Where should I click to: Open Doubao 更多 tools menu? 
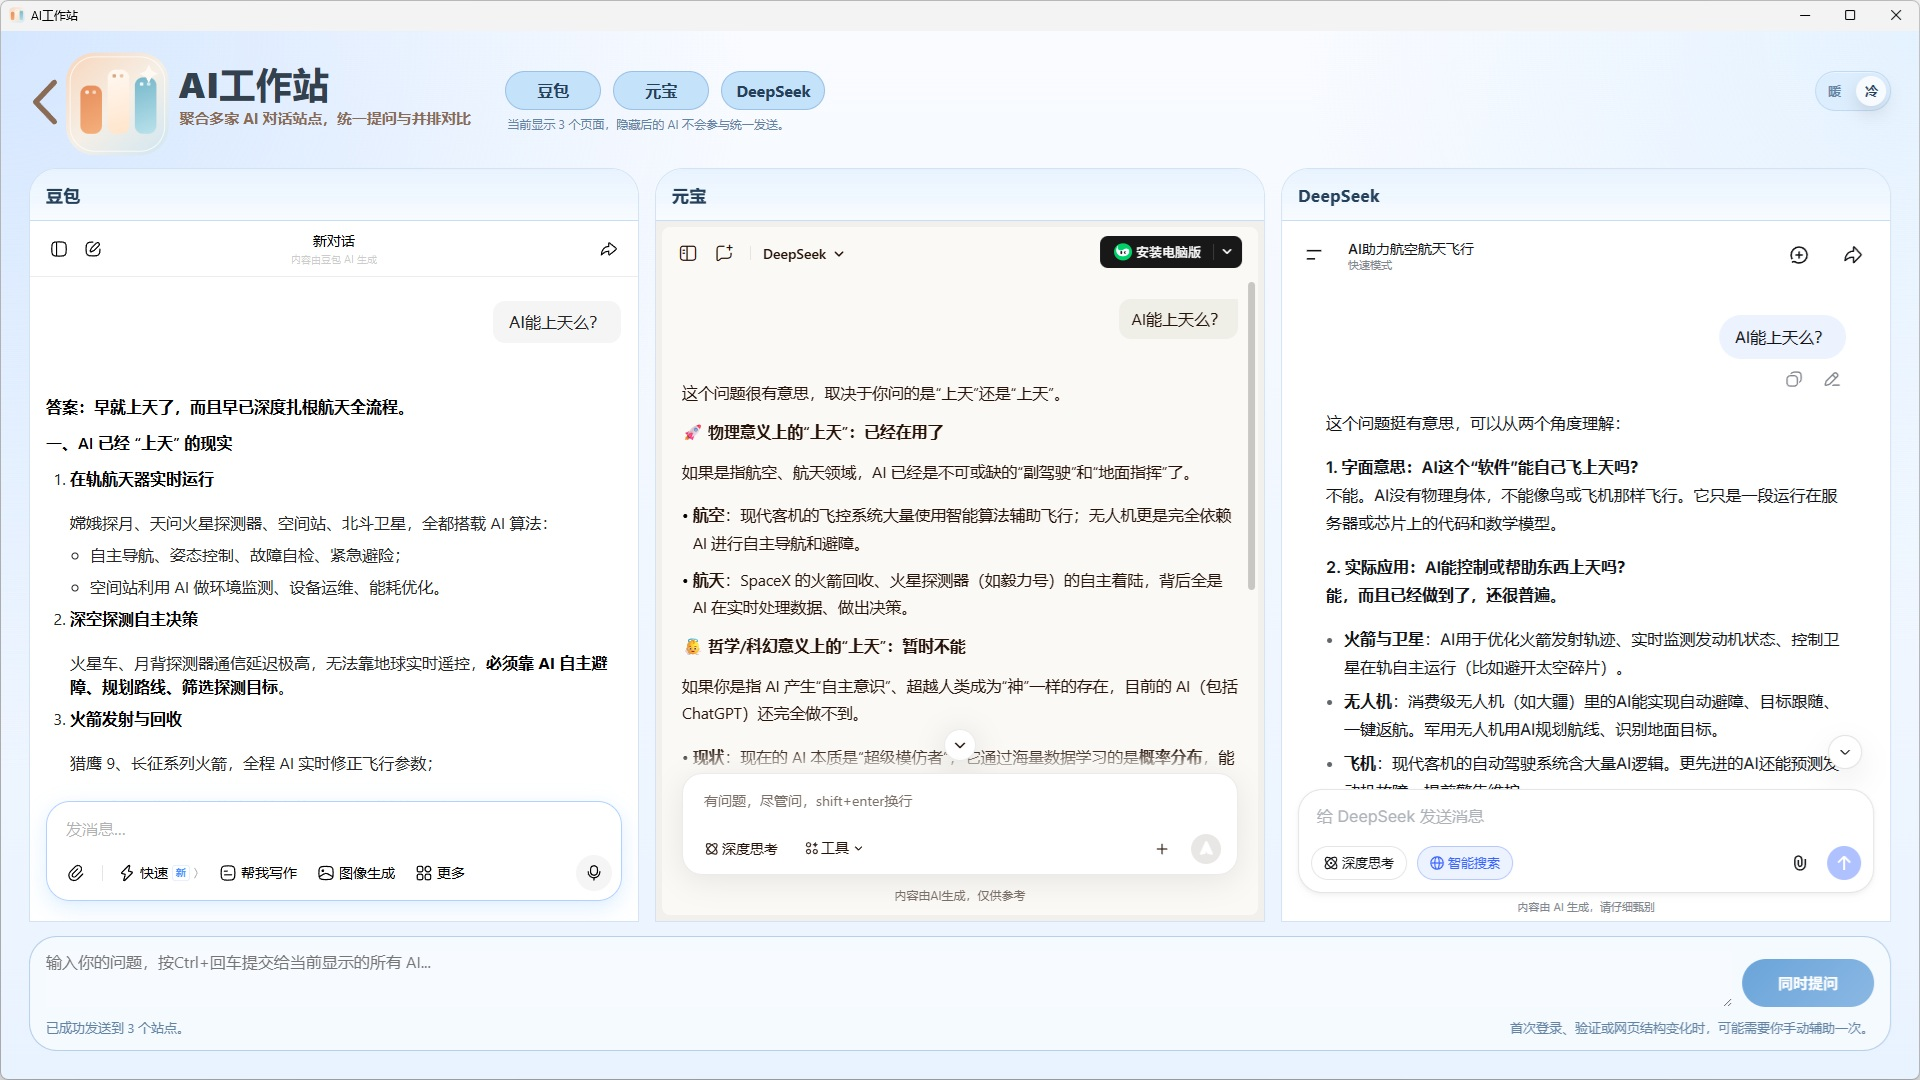[x=440, y=873]
